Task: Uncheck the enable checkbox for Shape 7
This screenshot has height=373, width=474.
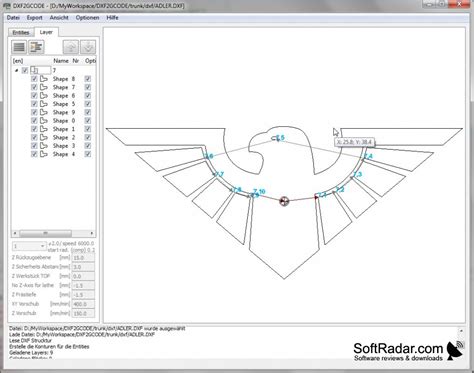Action: pos(34,87)
